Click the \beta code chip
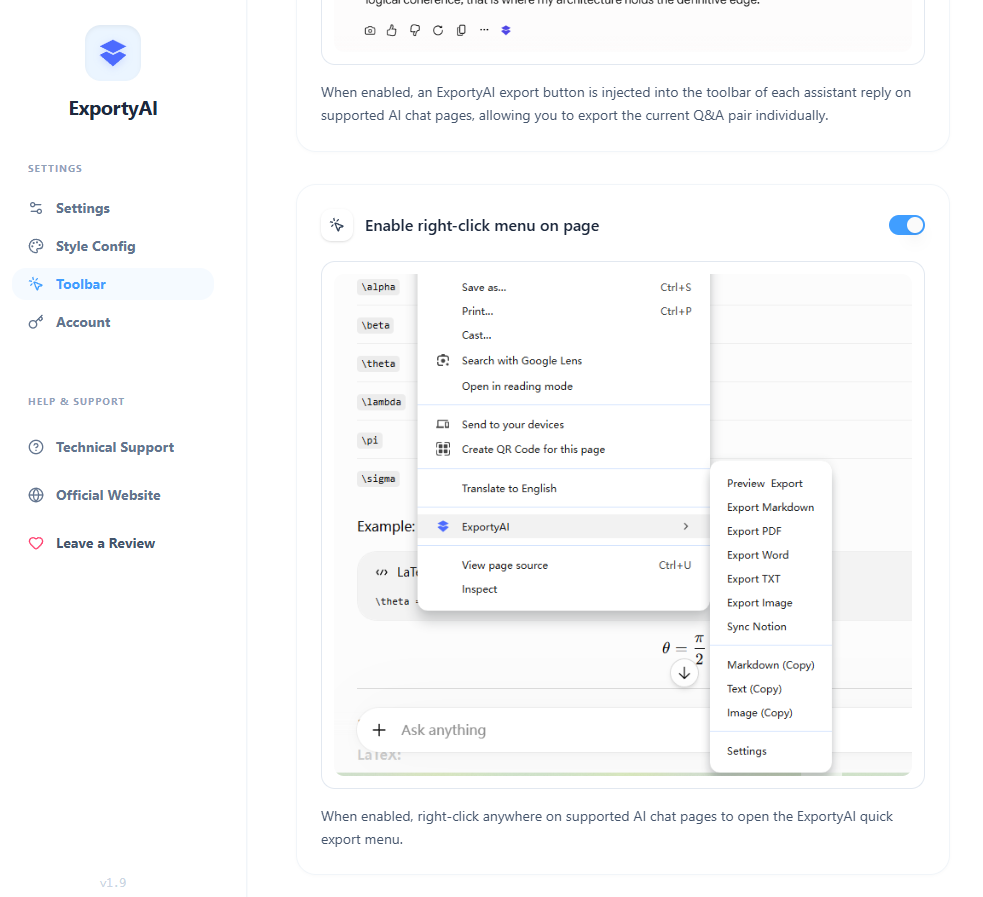The image size is (983, 897). [x=376, y=325]
